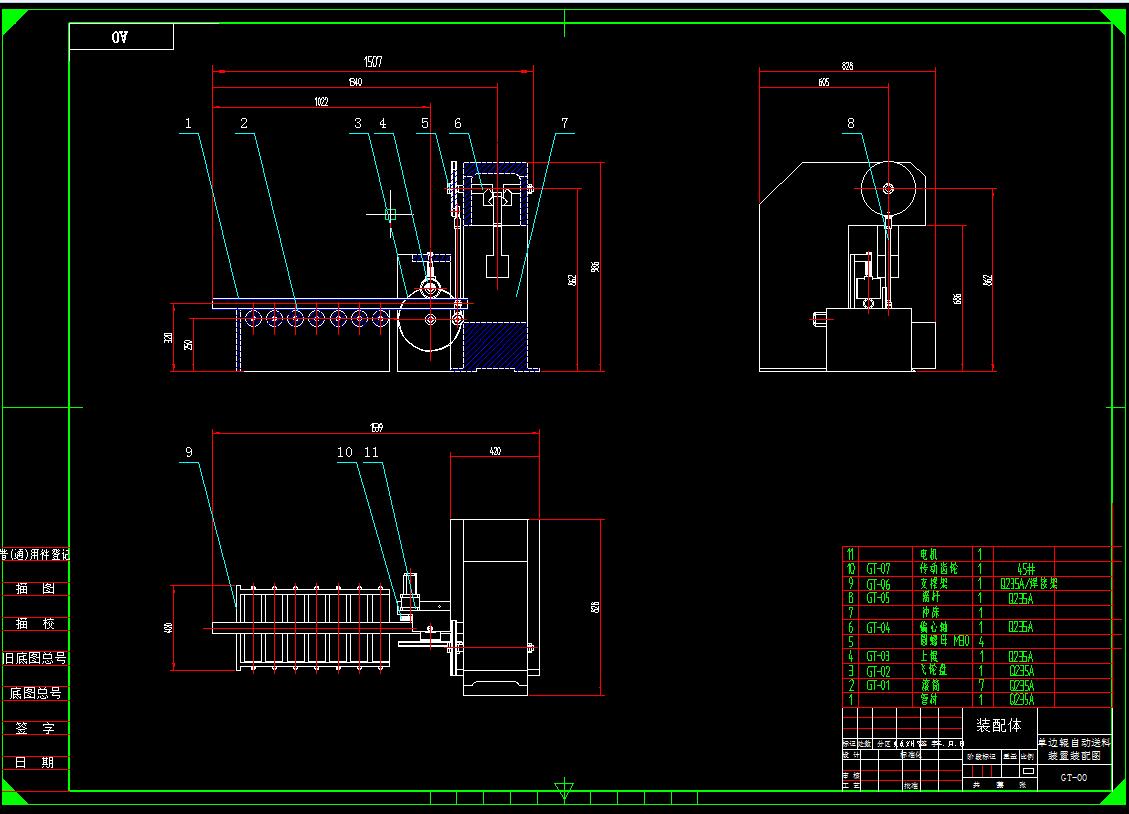Click balloon number 8 on the side view
Screen dimensions: 1129x814
[850, 124]
